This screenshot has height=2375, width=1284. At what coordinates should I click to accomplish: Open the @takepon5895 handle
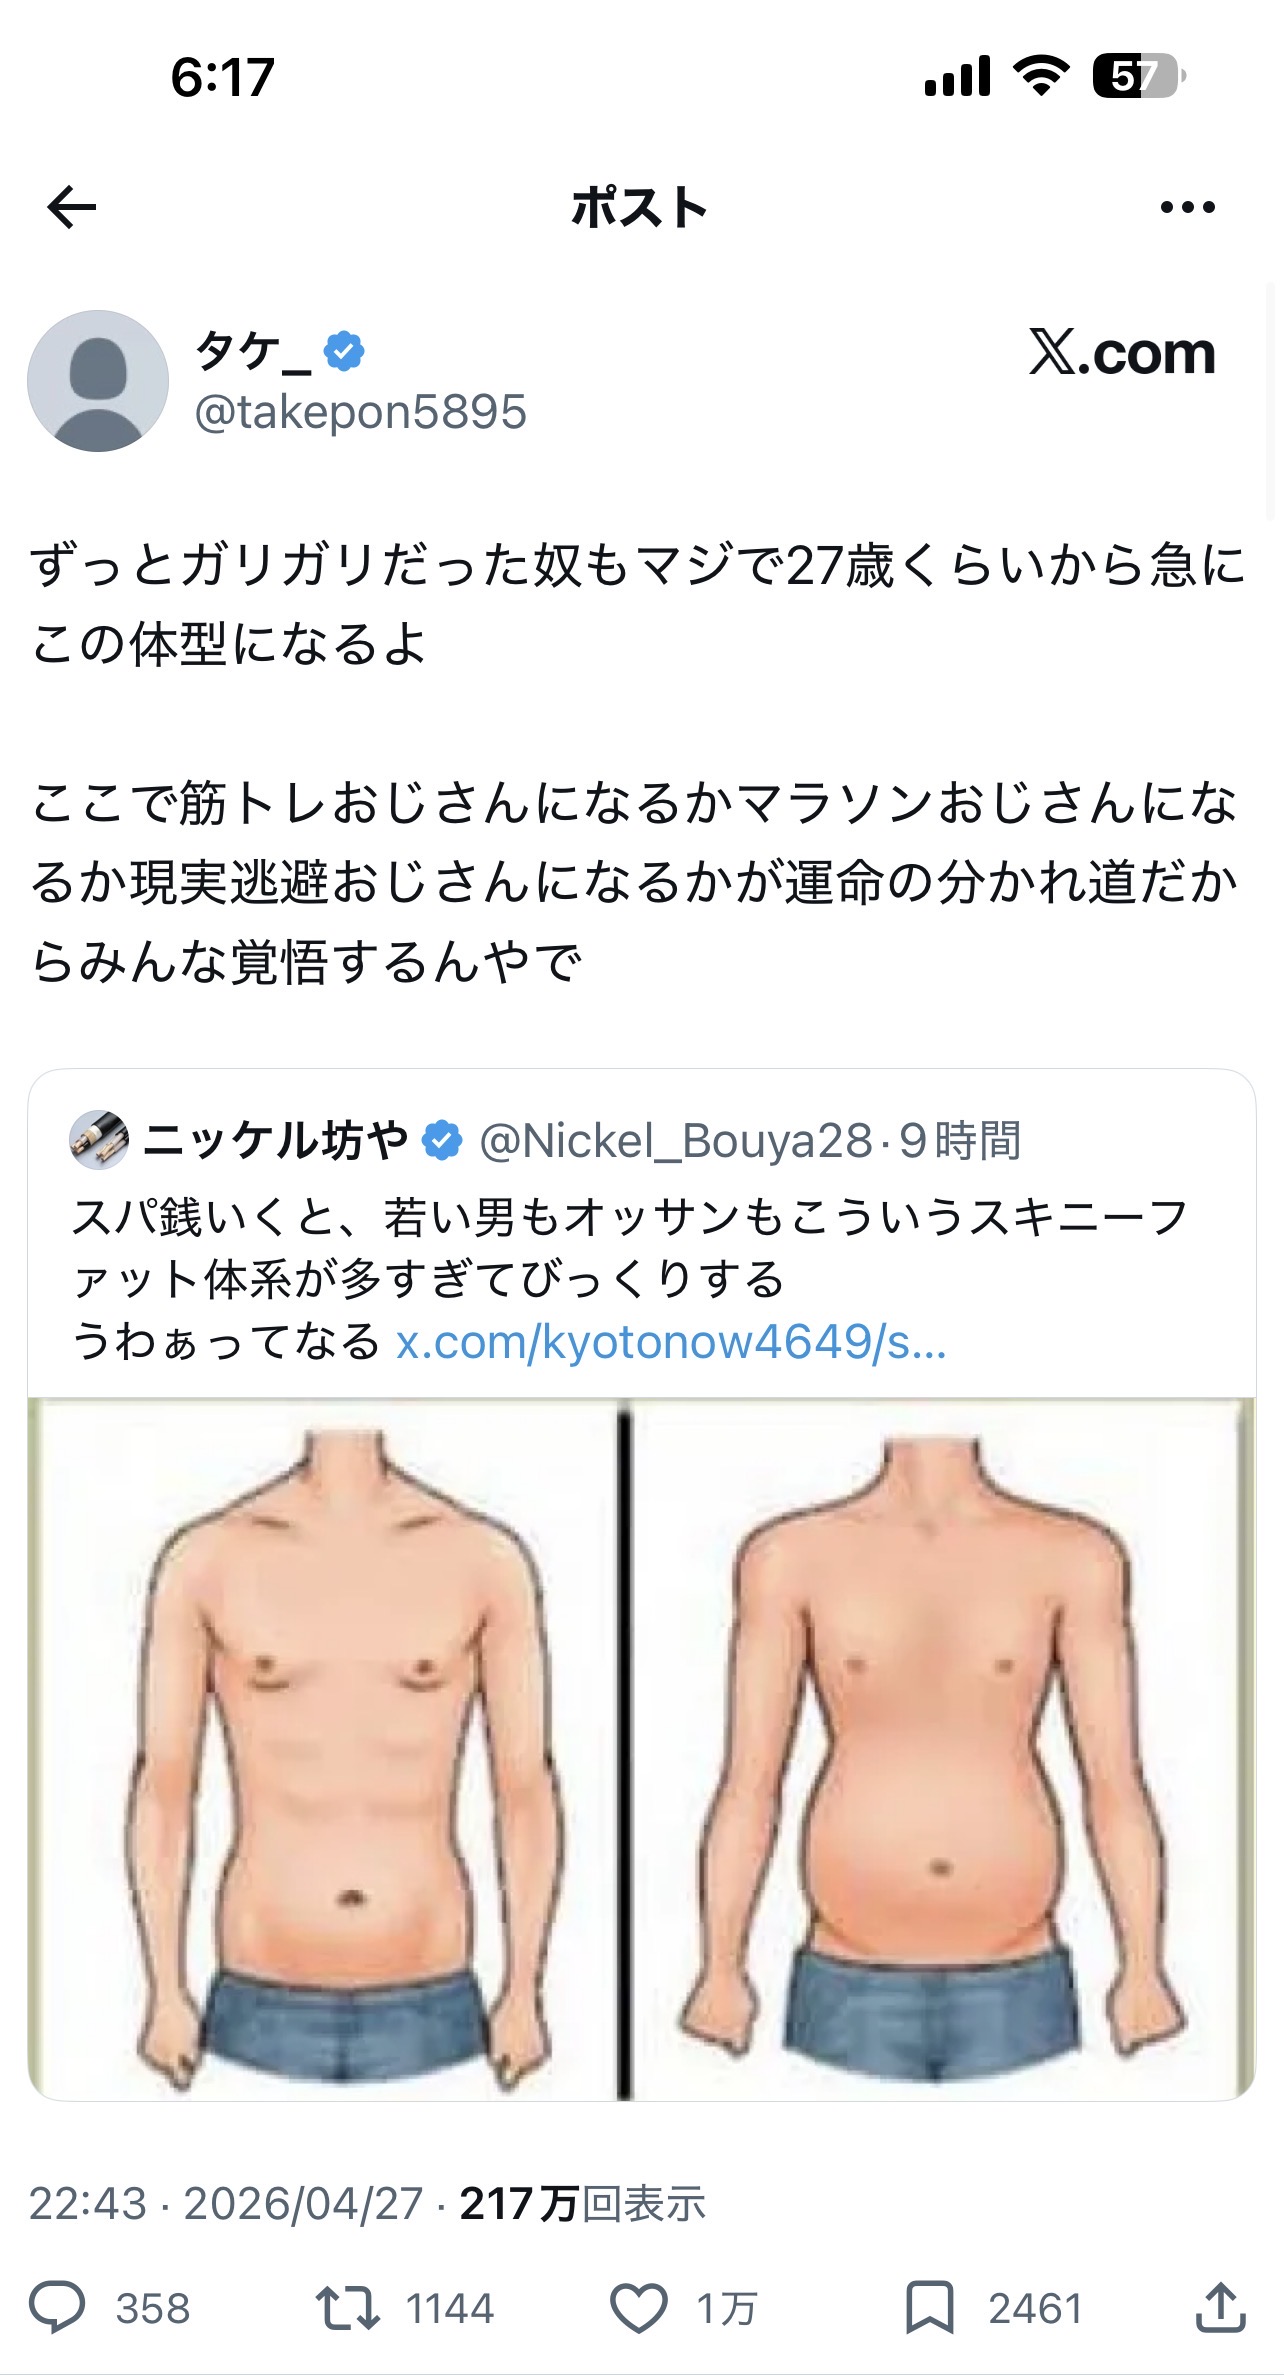pos(360,412)
